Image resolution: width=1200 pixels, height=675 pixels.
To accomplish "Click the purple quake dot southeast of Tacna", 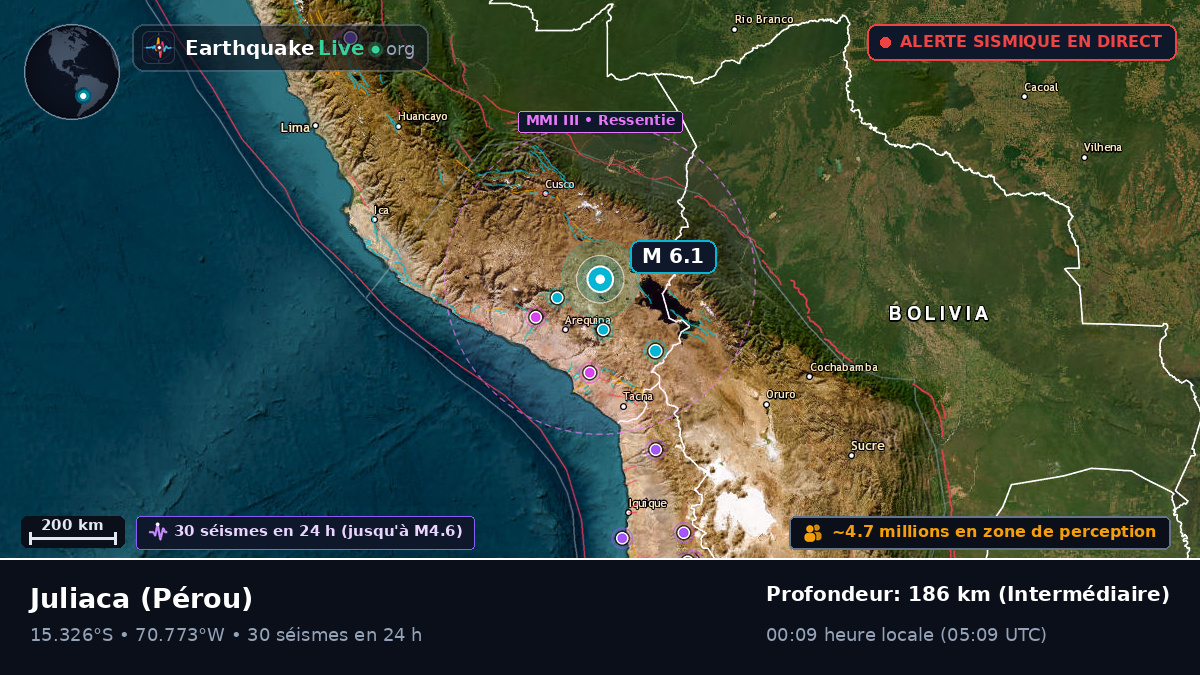I will [x=655, y=449].
